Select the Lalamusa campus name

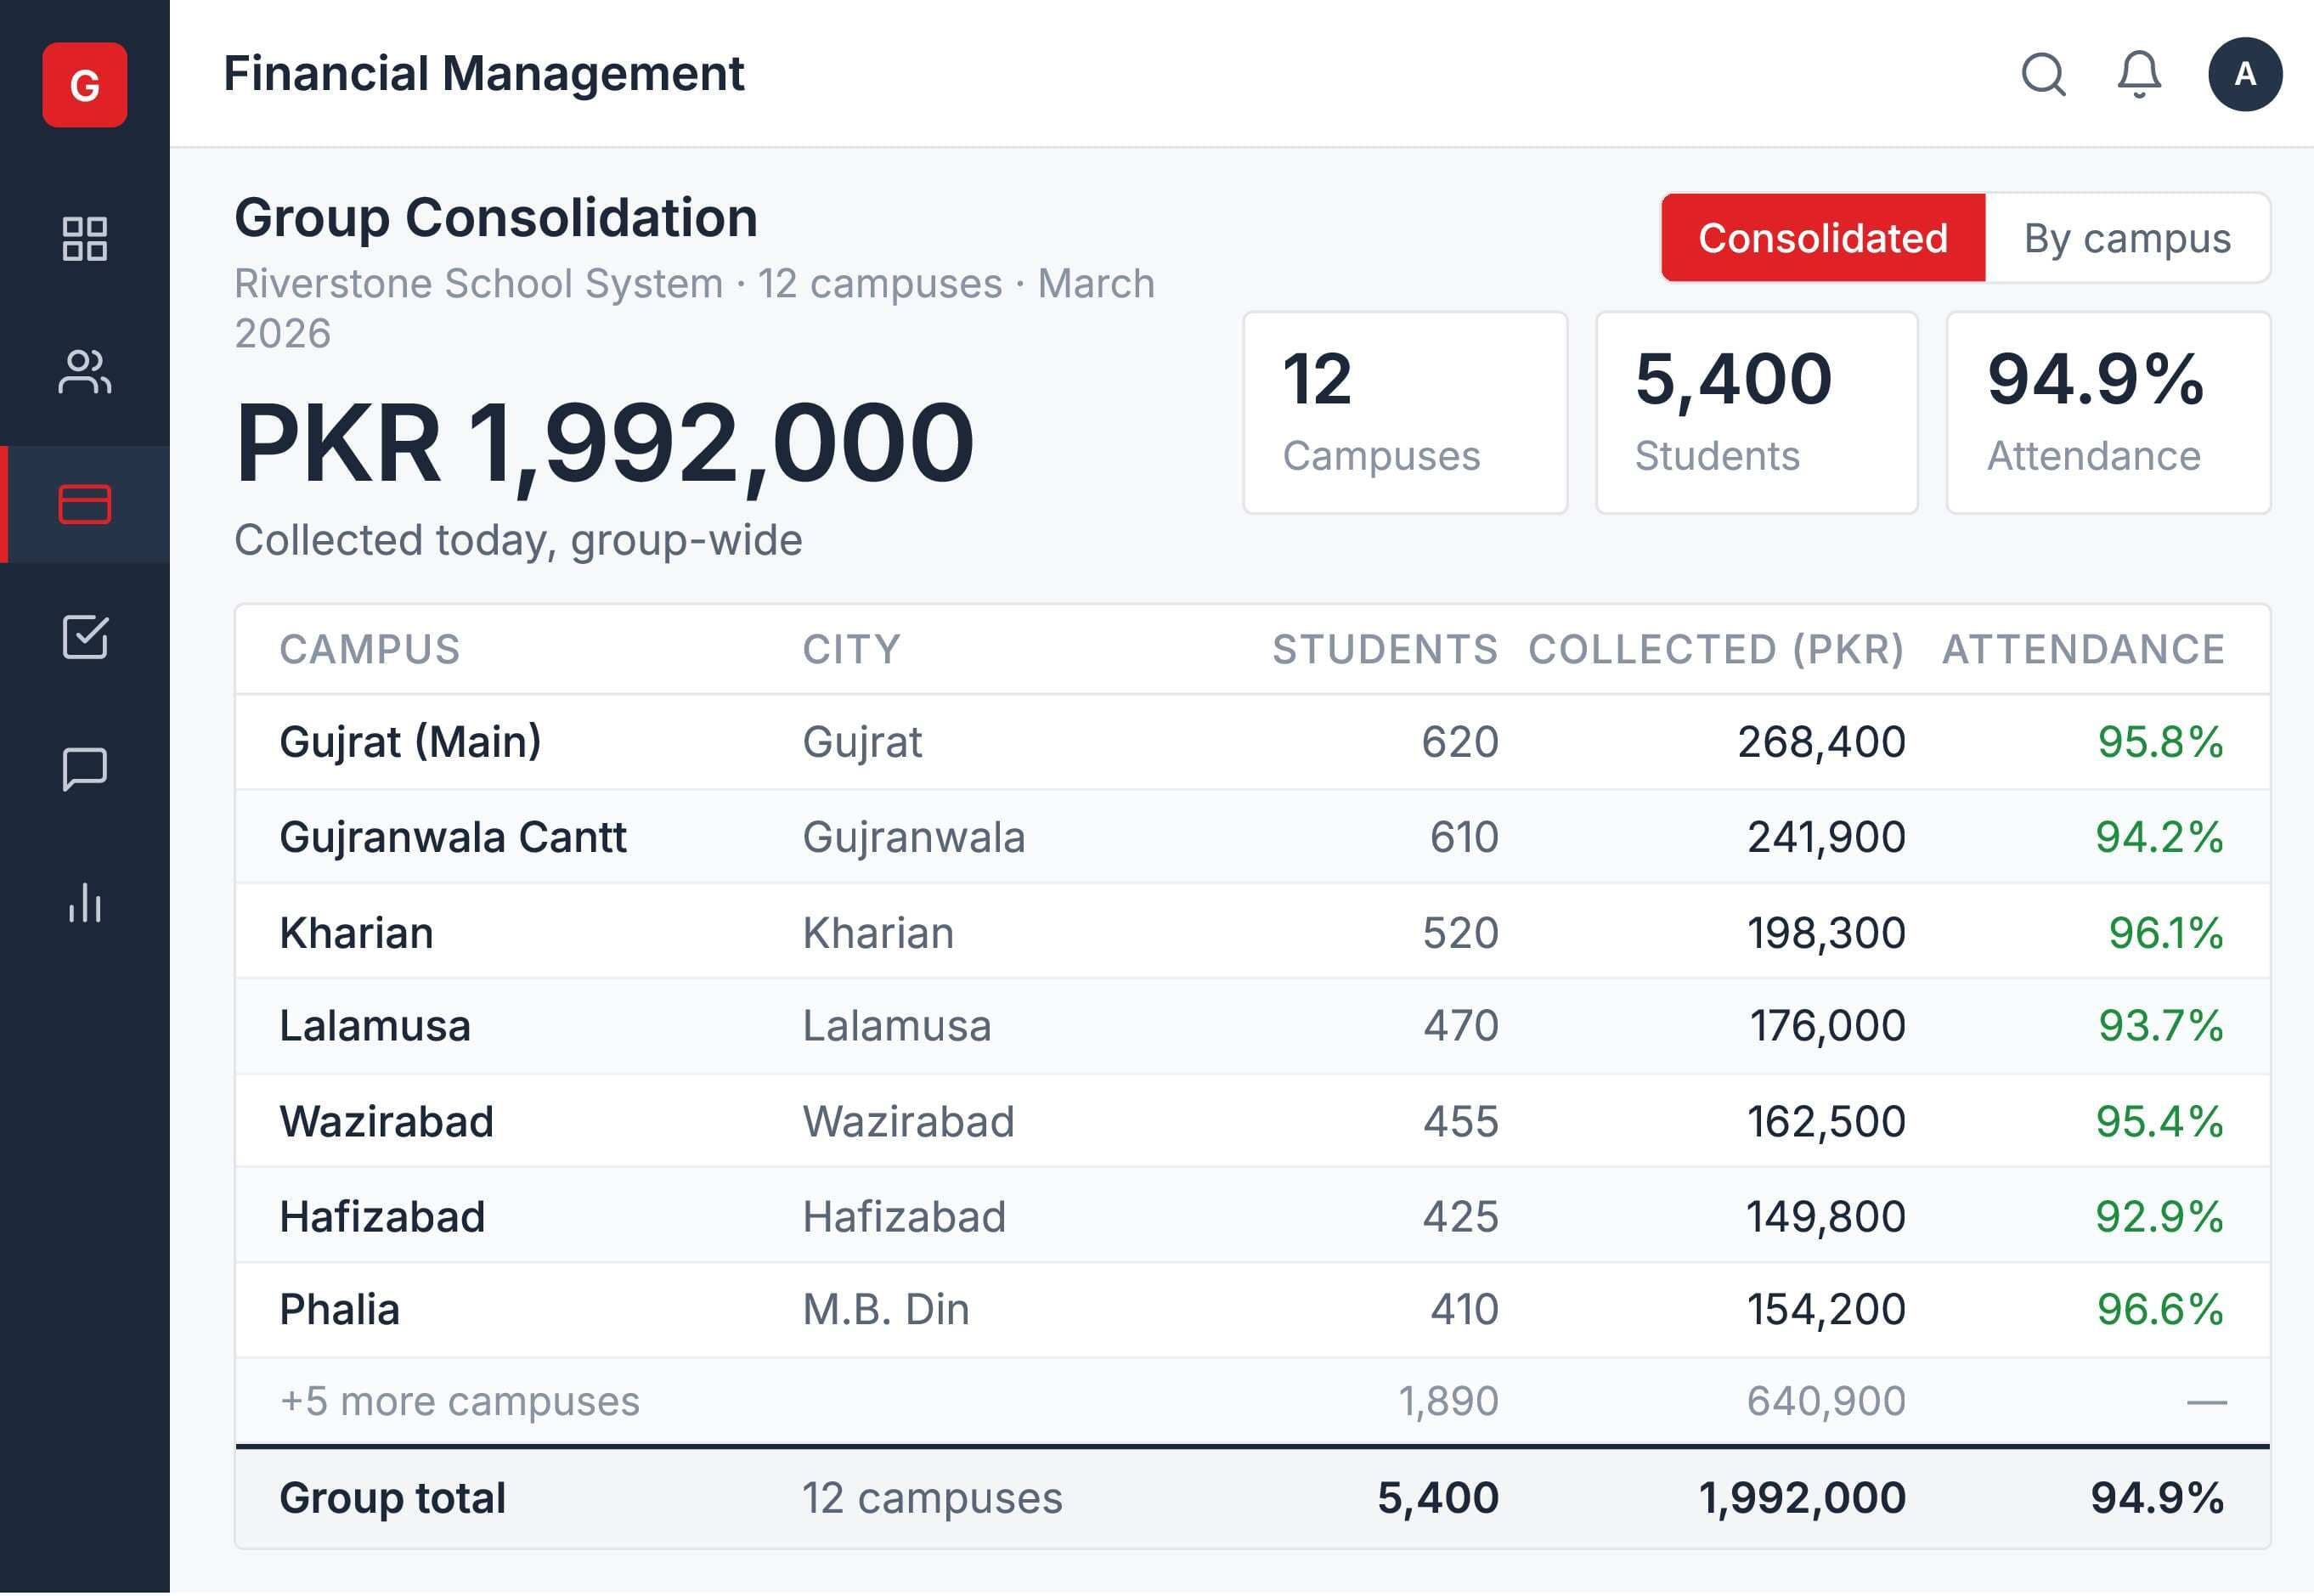(374, 1026)
